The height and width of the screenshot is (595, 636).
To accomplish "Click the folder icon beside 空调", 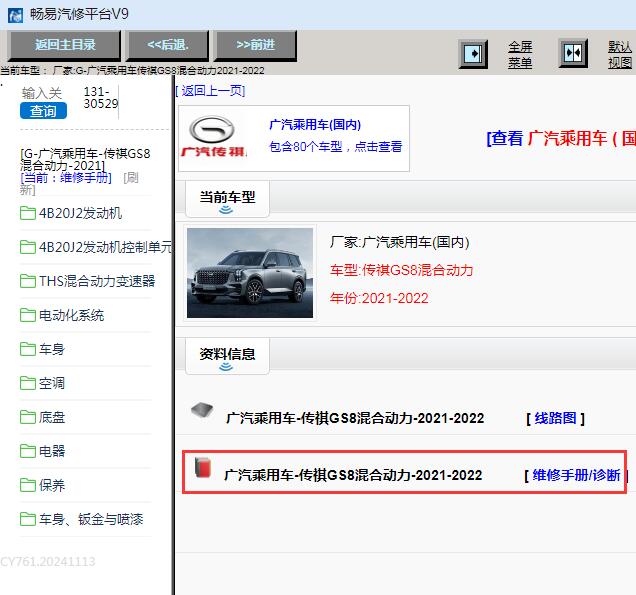I will (28, 383).
